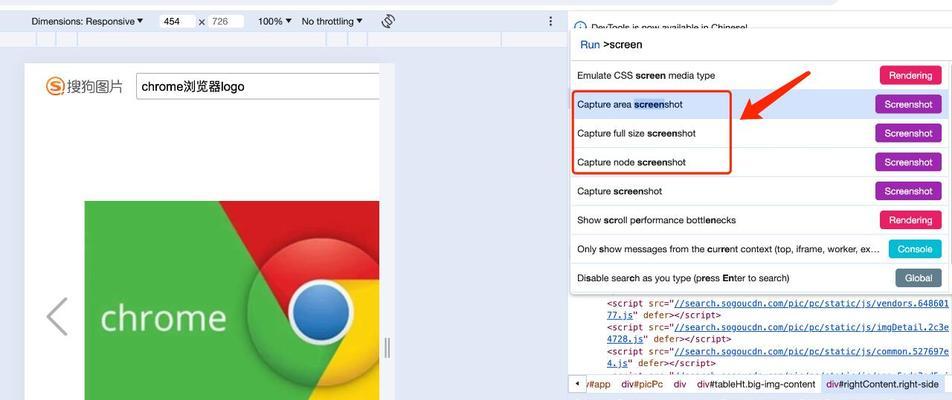
Task: Click the search box with chrome浏览器logo
Action: [257, 86]
